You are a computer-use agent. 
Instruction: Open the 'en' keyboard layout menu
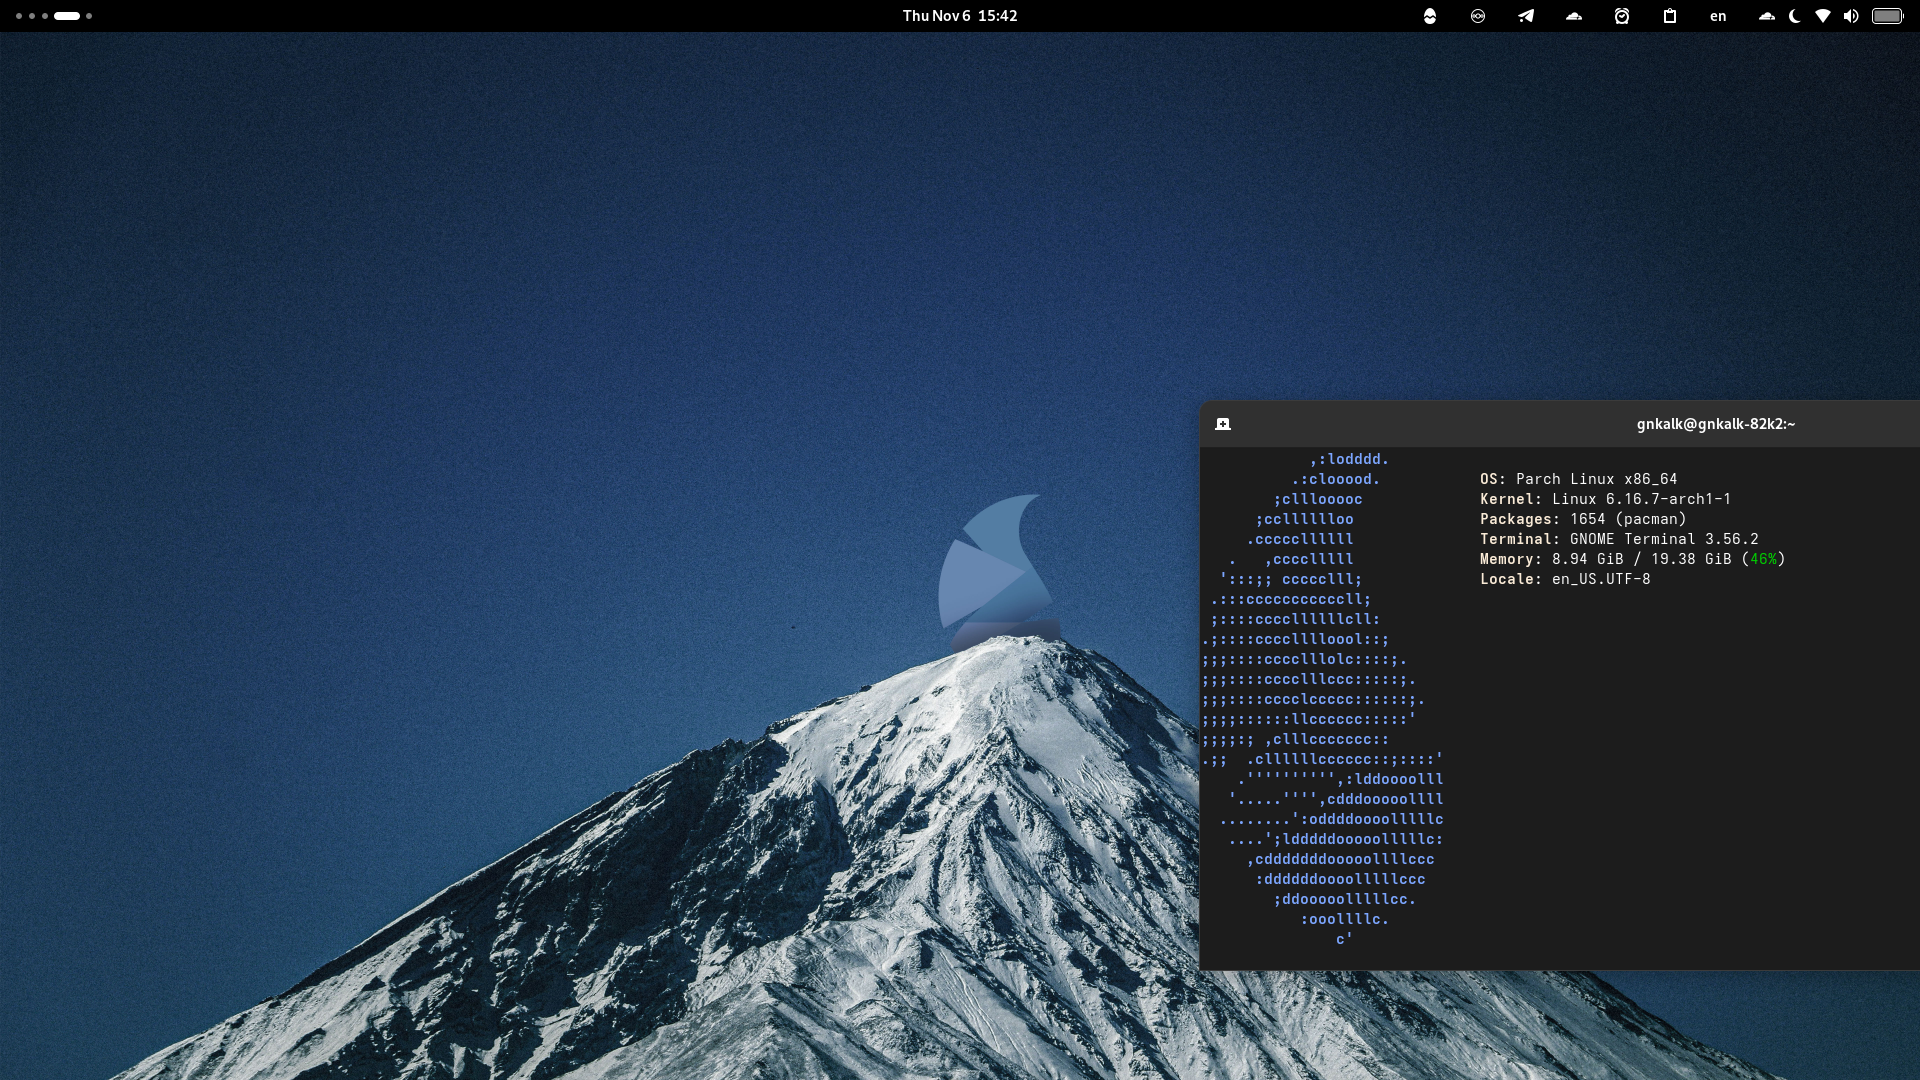point(1718,16)
